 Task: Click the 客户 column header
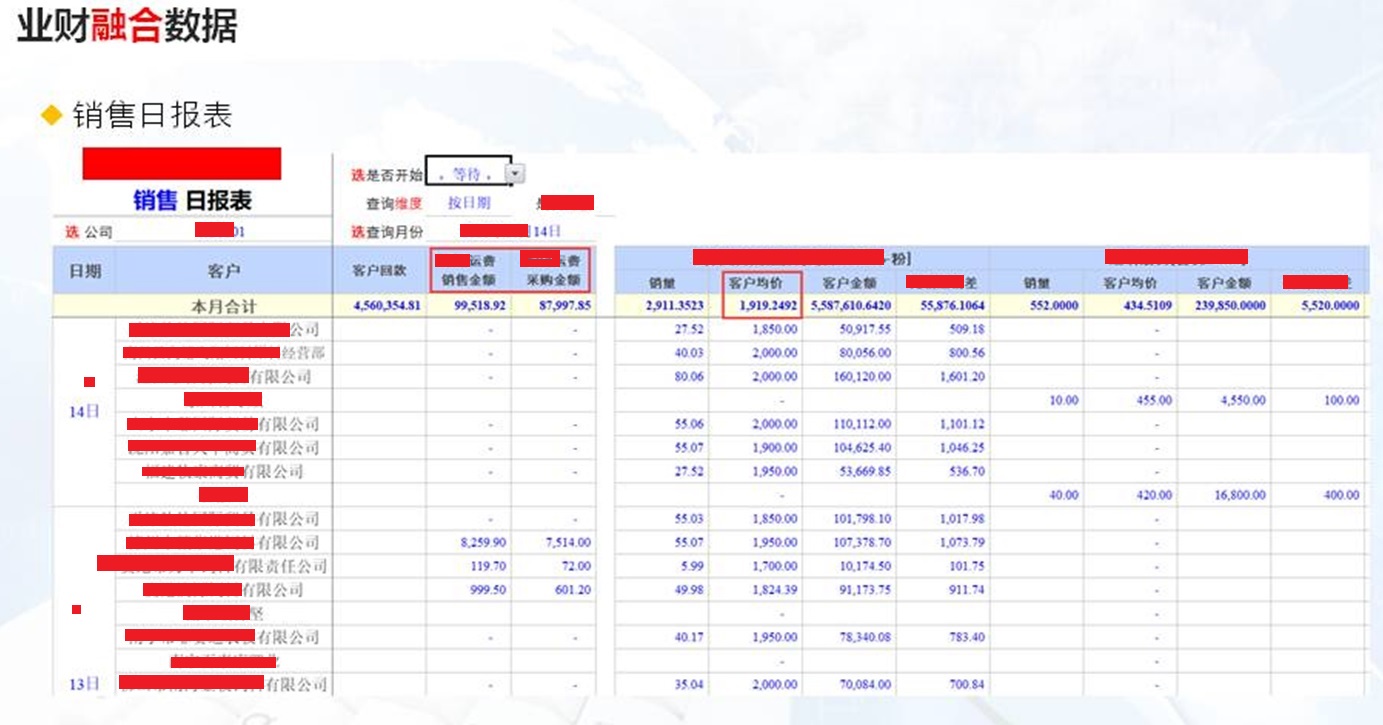coord(224,271)
